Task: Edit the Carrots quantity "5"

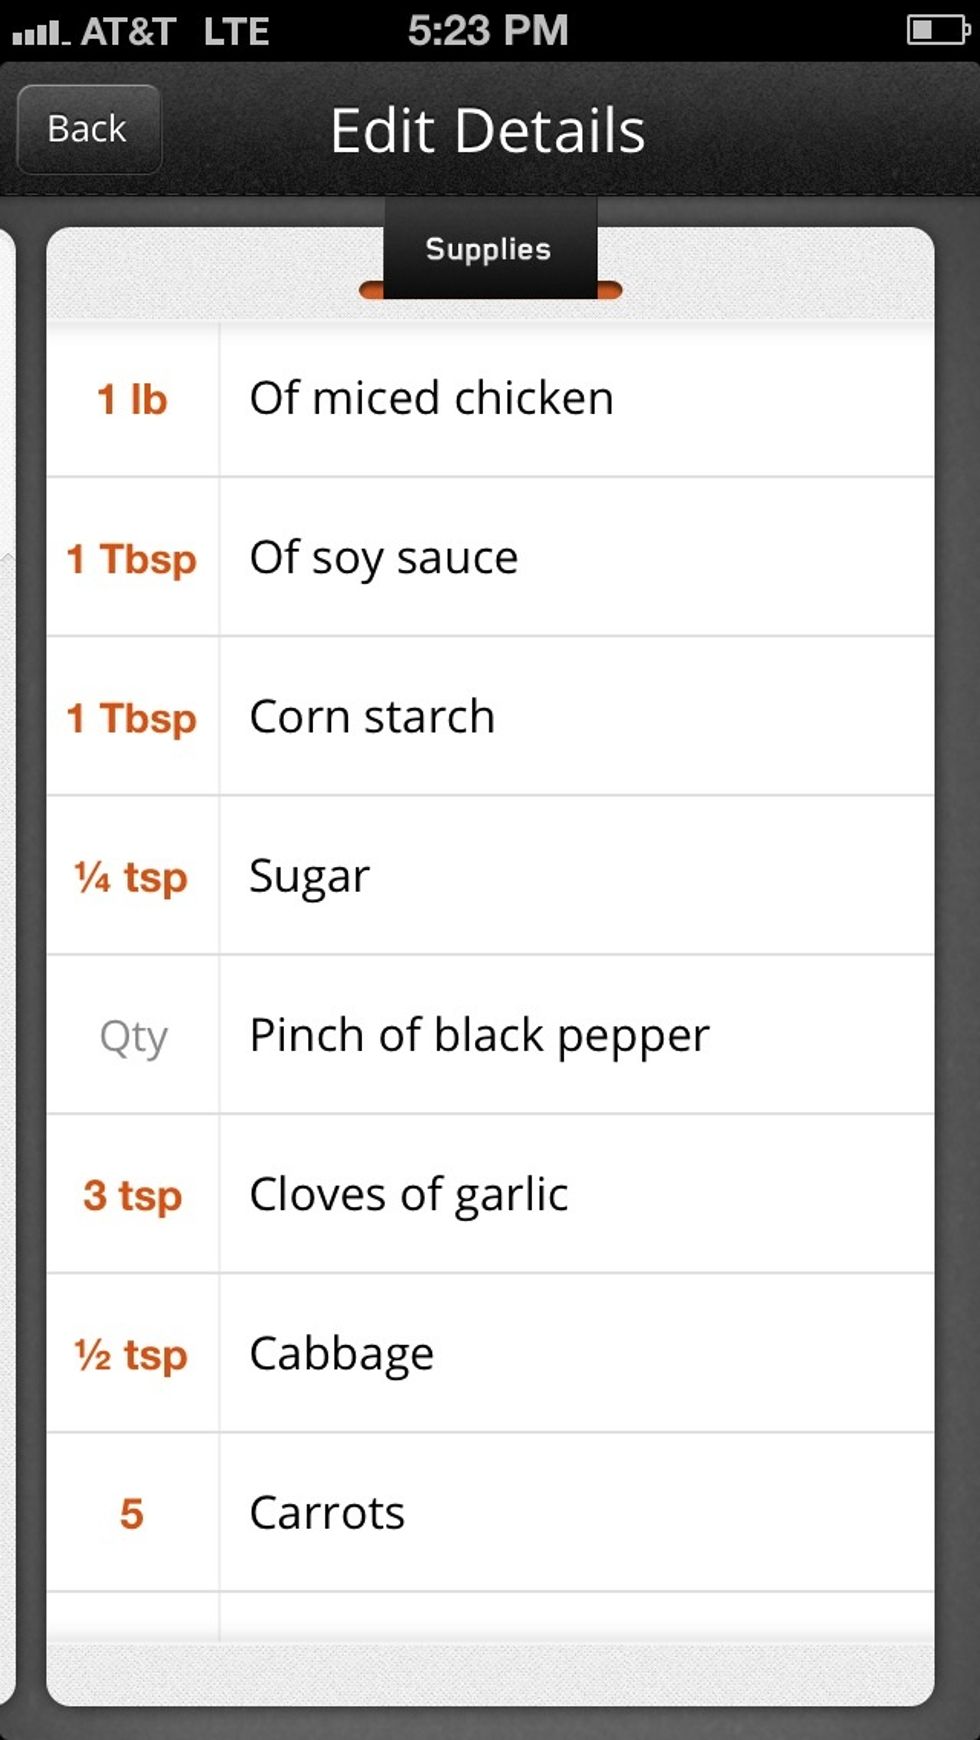Action: tap(132, 1513)
